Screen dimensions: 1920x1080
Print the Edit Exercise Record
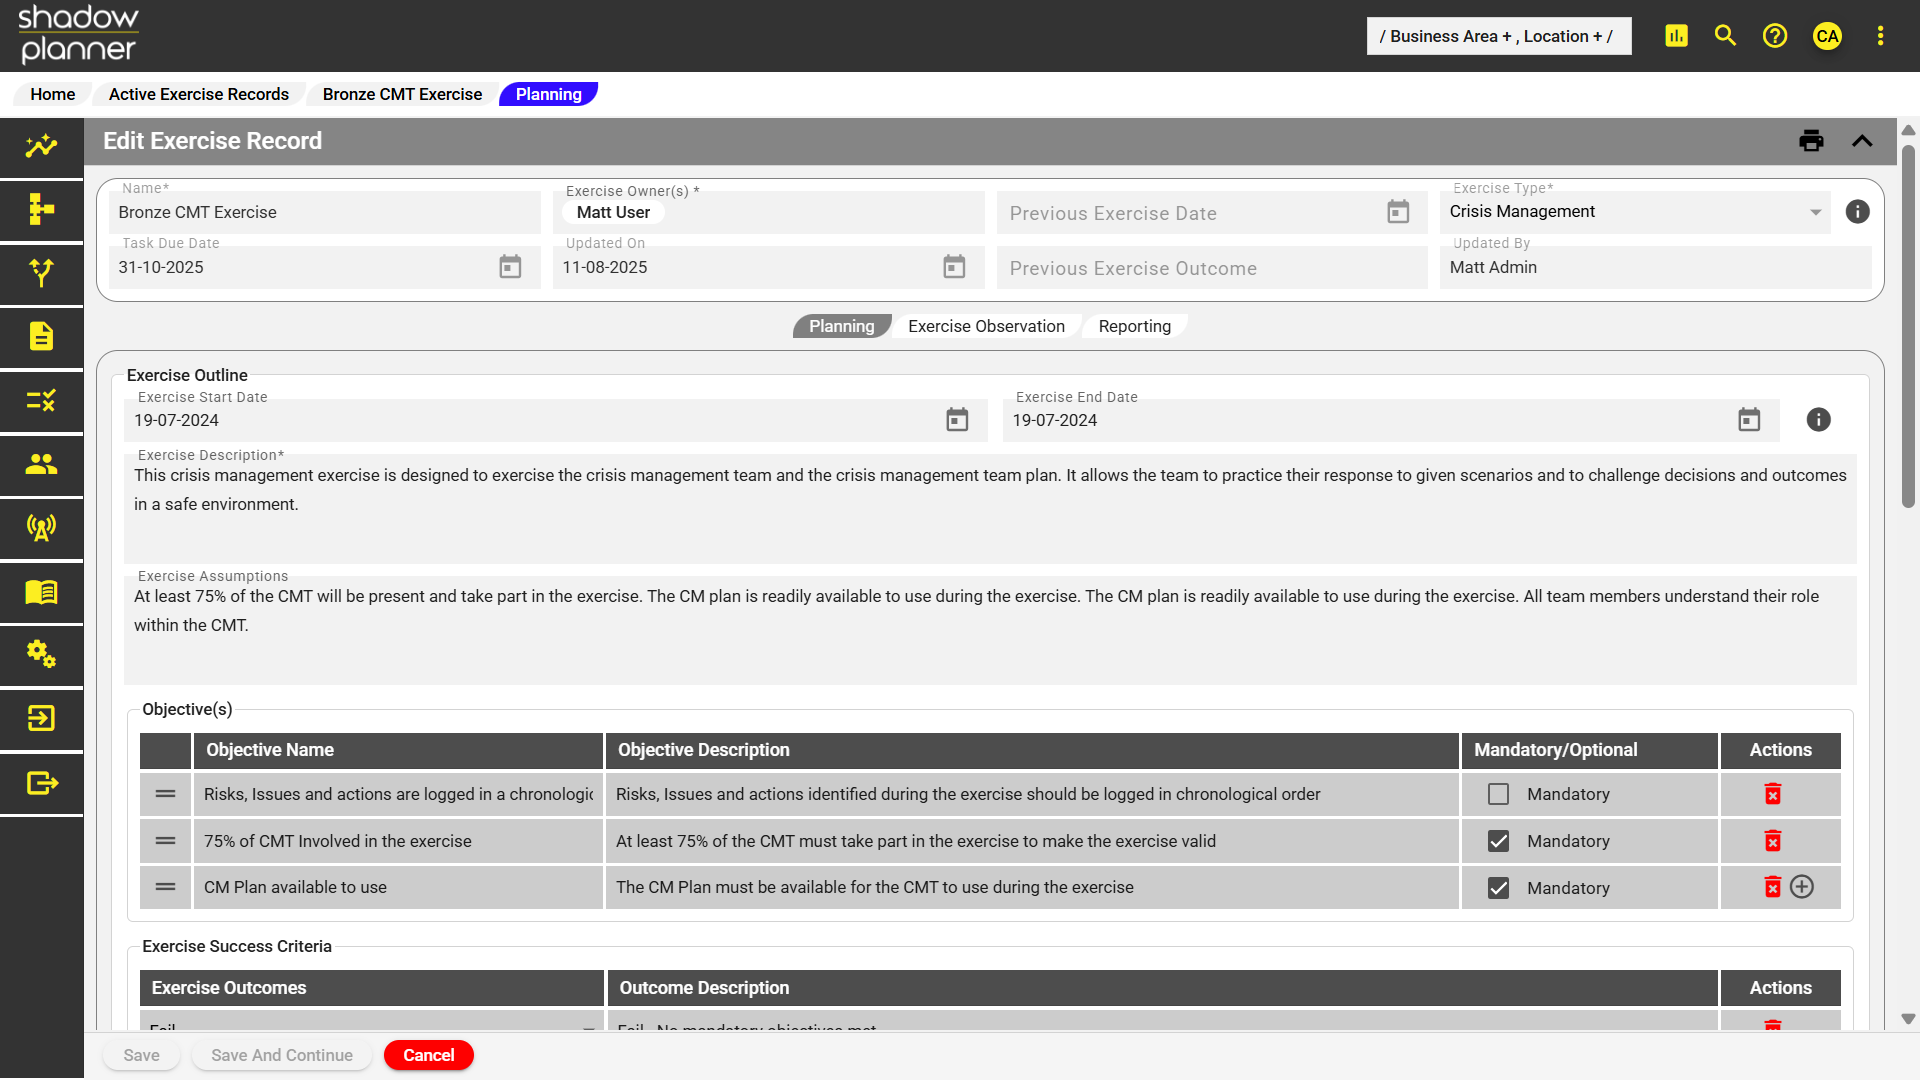[1811, 141]
